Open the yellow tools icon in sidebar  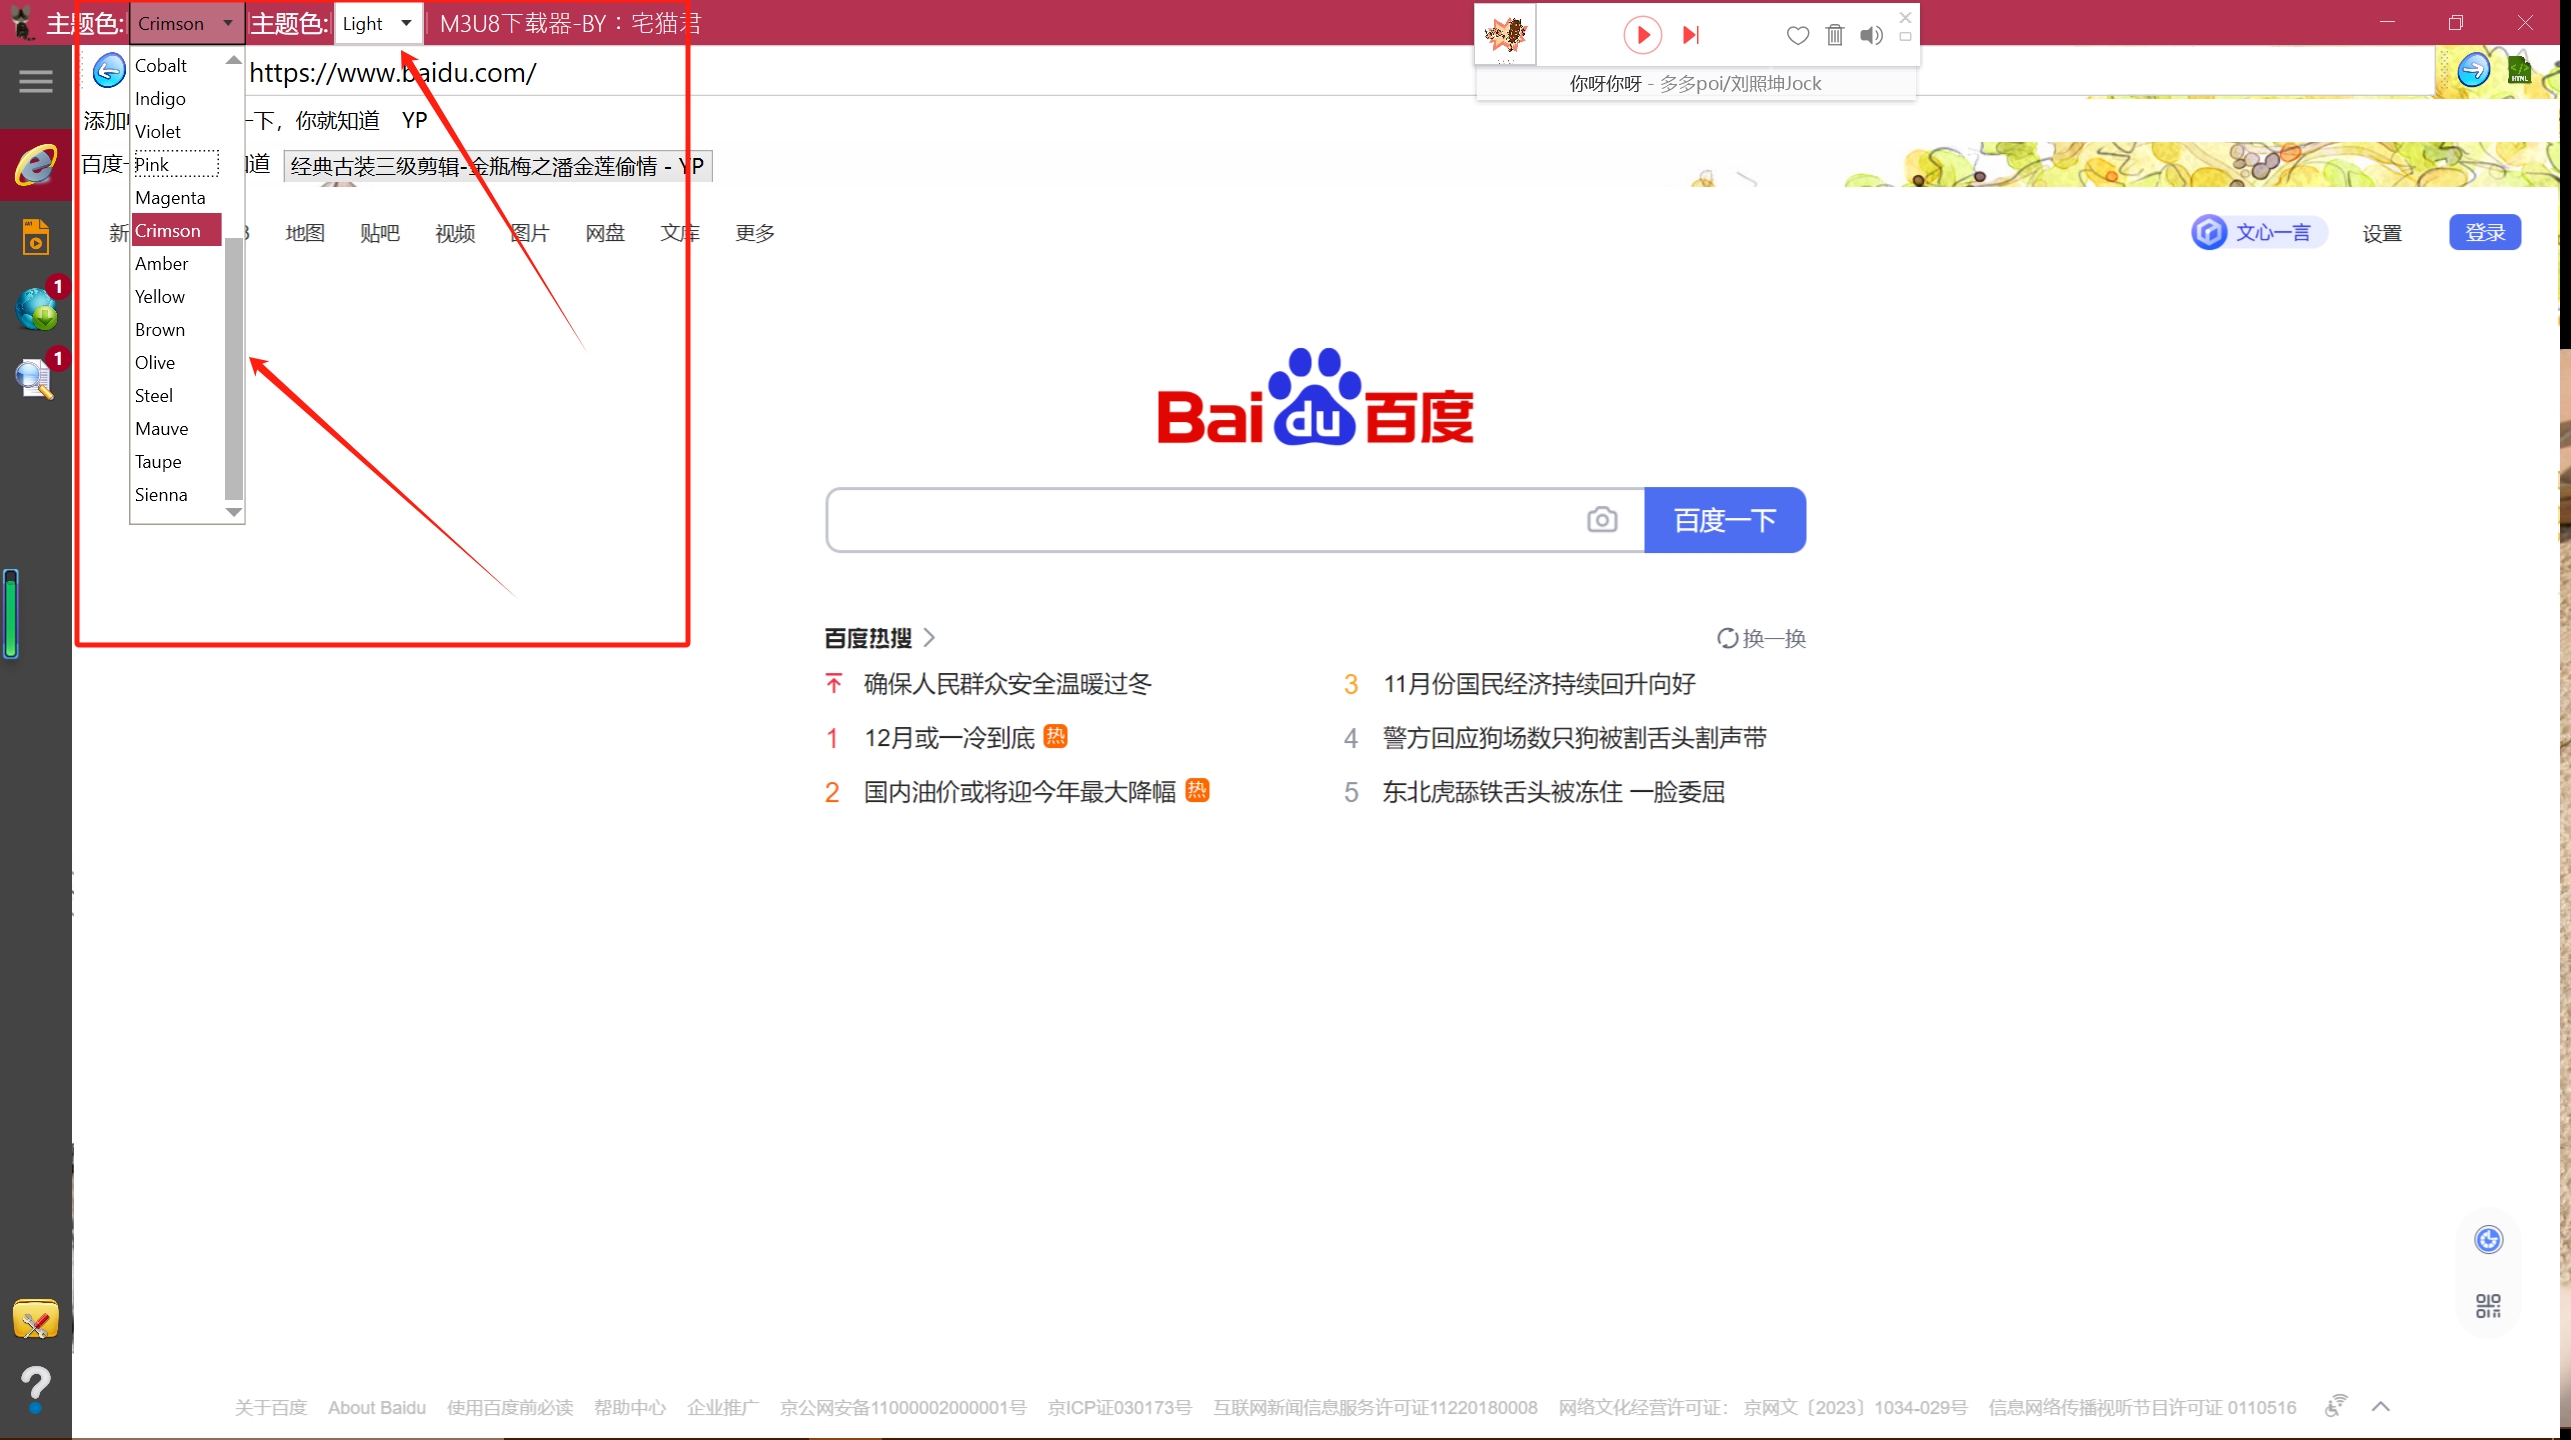pos(35,1320)
